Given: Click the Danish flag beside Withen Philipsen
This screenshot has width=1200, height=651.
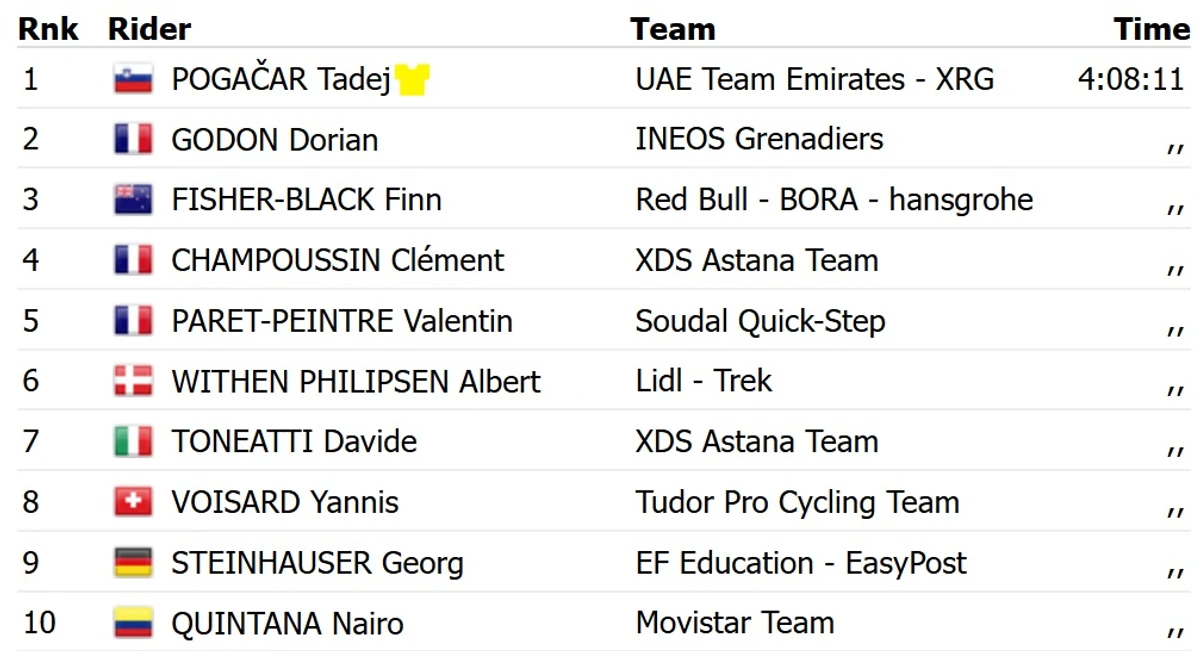Looking at the screenshot, I should click(x=133, y=381).
